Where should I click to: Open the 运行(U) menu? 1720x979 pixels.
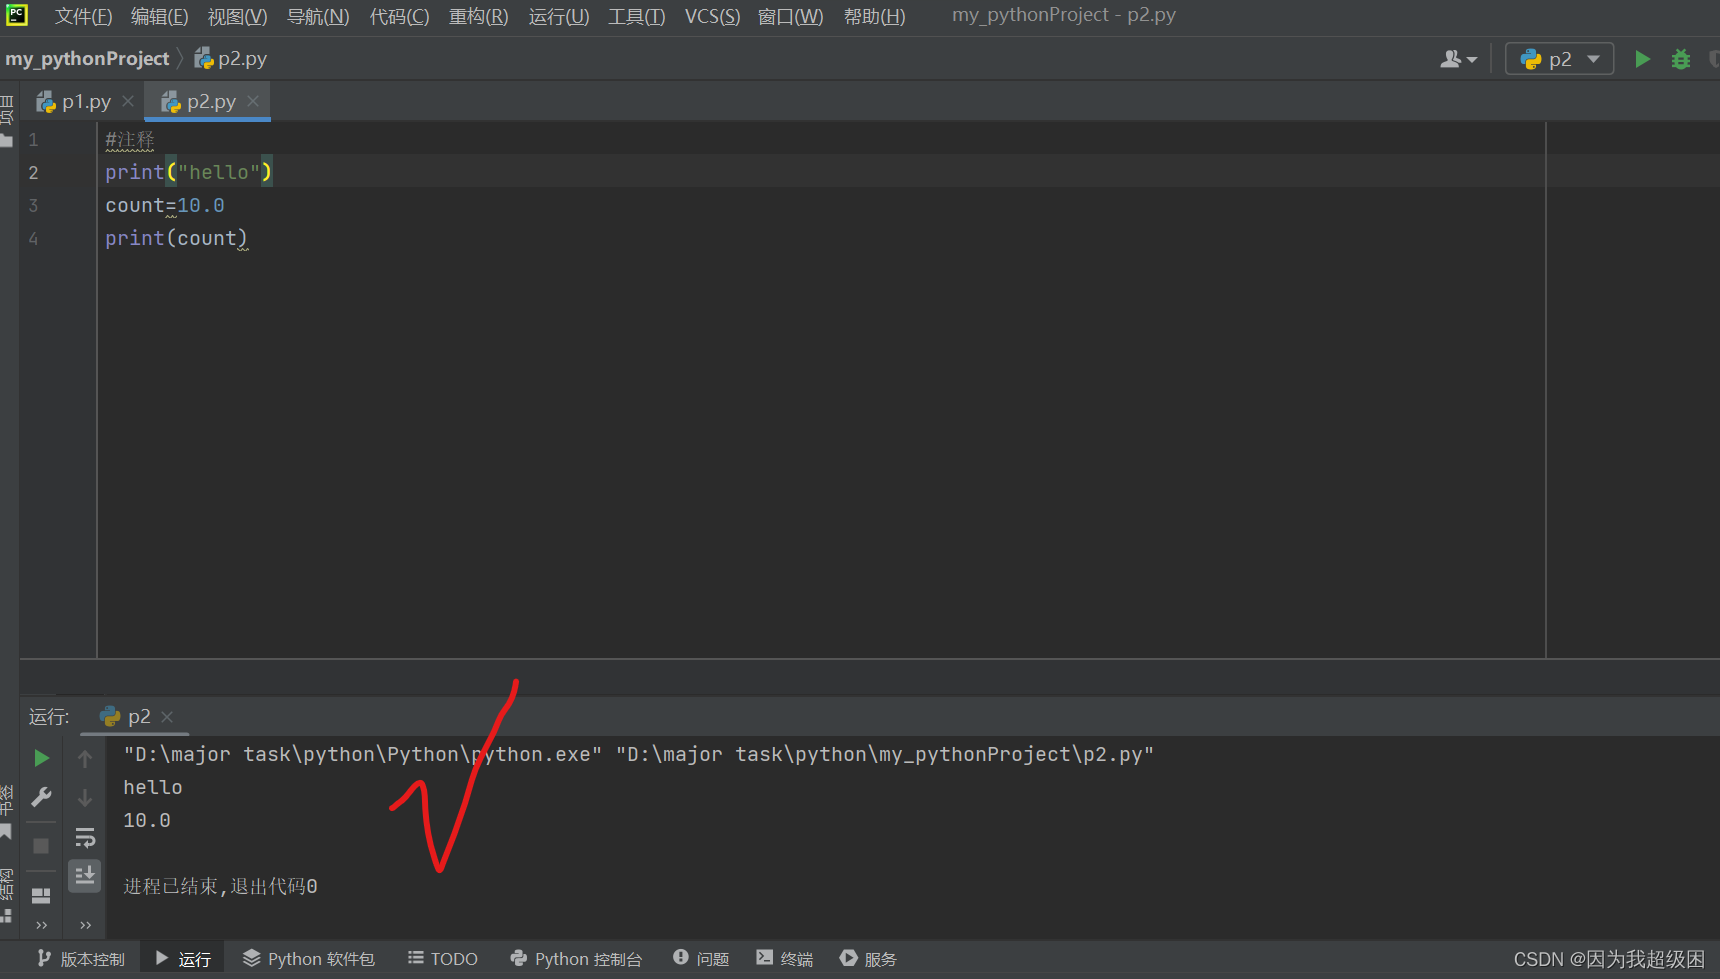coord(558,15)
